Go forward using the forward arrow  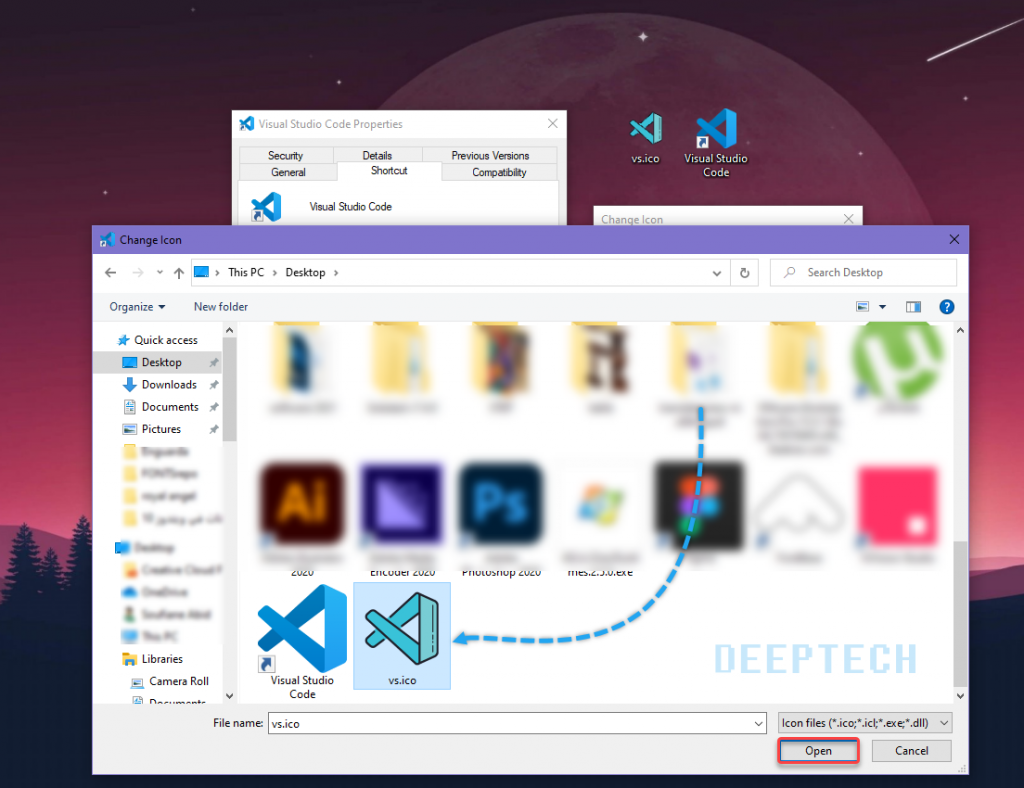coord(137,273)
